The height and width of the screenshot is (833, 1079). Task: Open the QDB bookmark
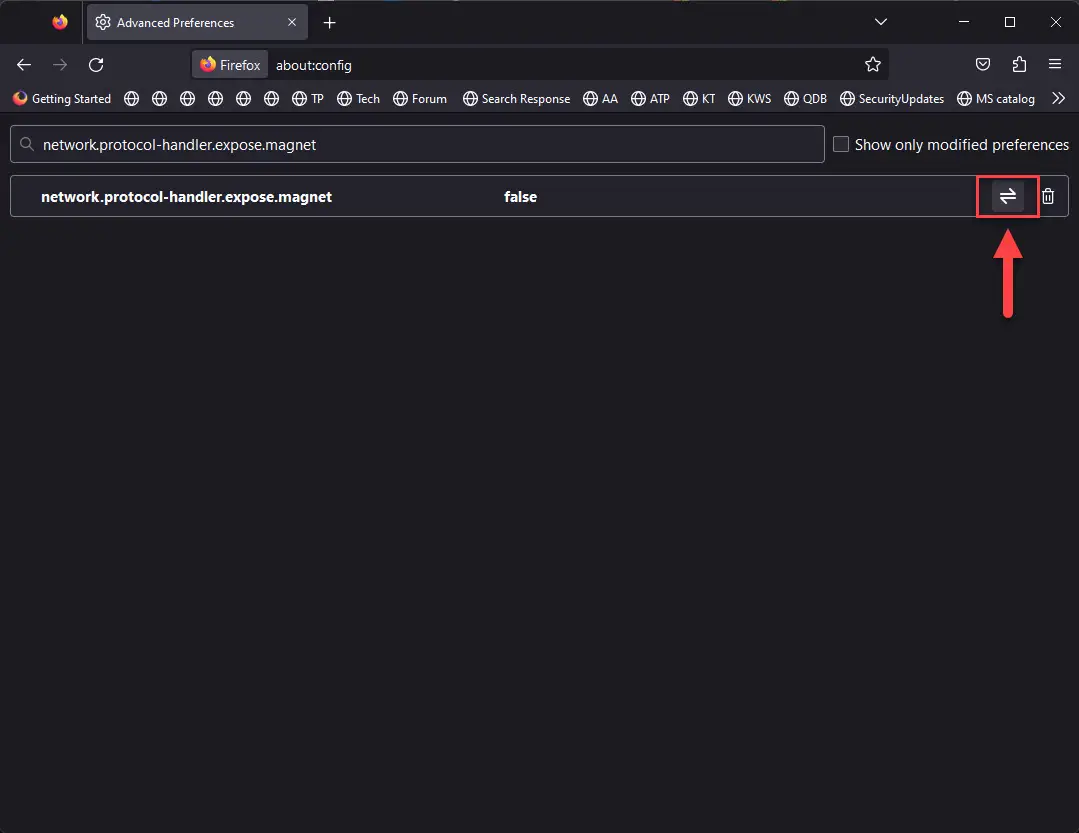pyautogui.click(x=806, y=98)
